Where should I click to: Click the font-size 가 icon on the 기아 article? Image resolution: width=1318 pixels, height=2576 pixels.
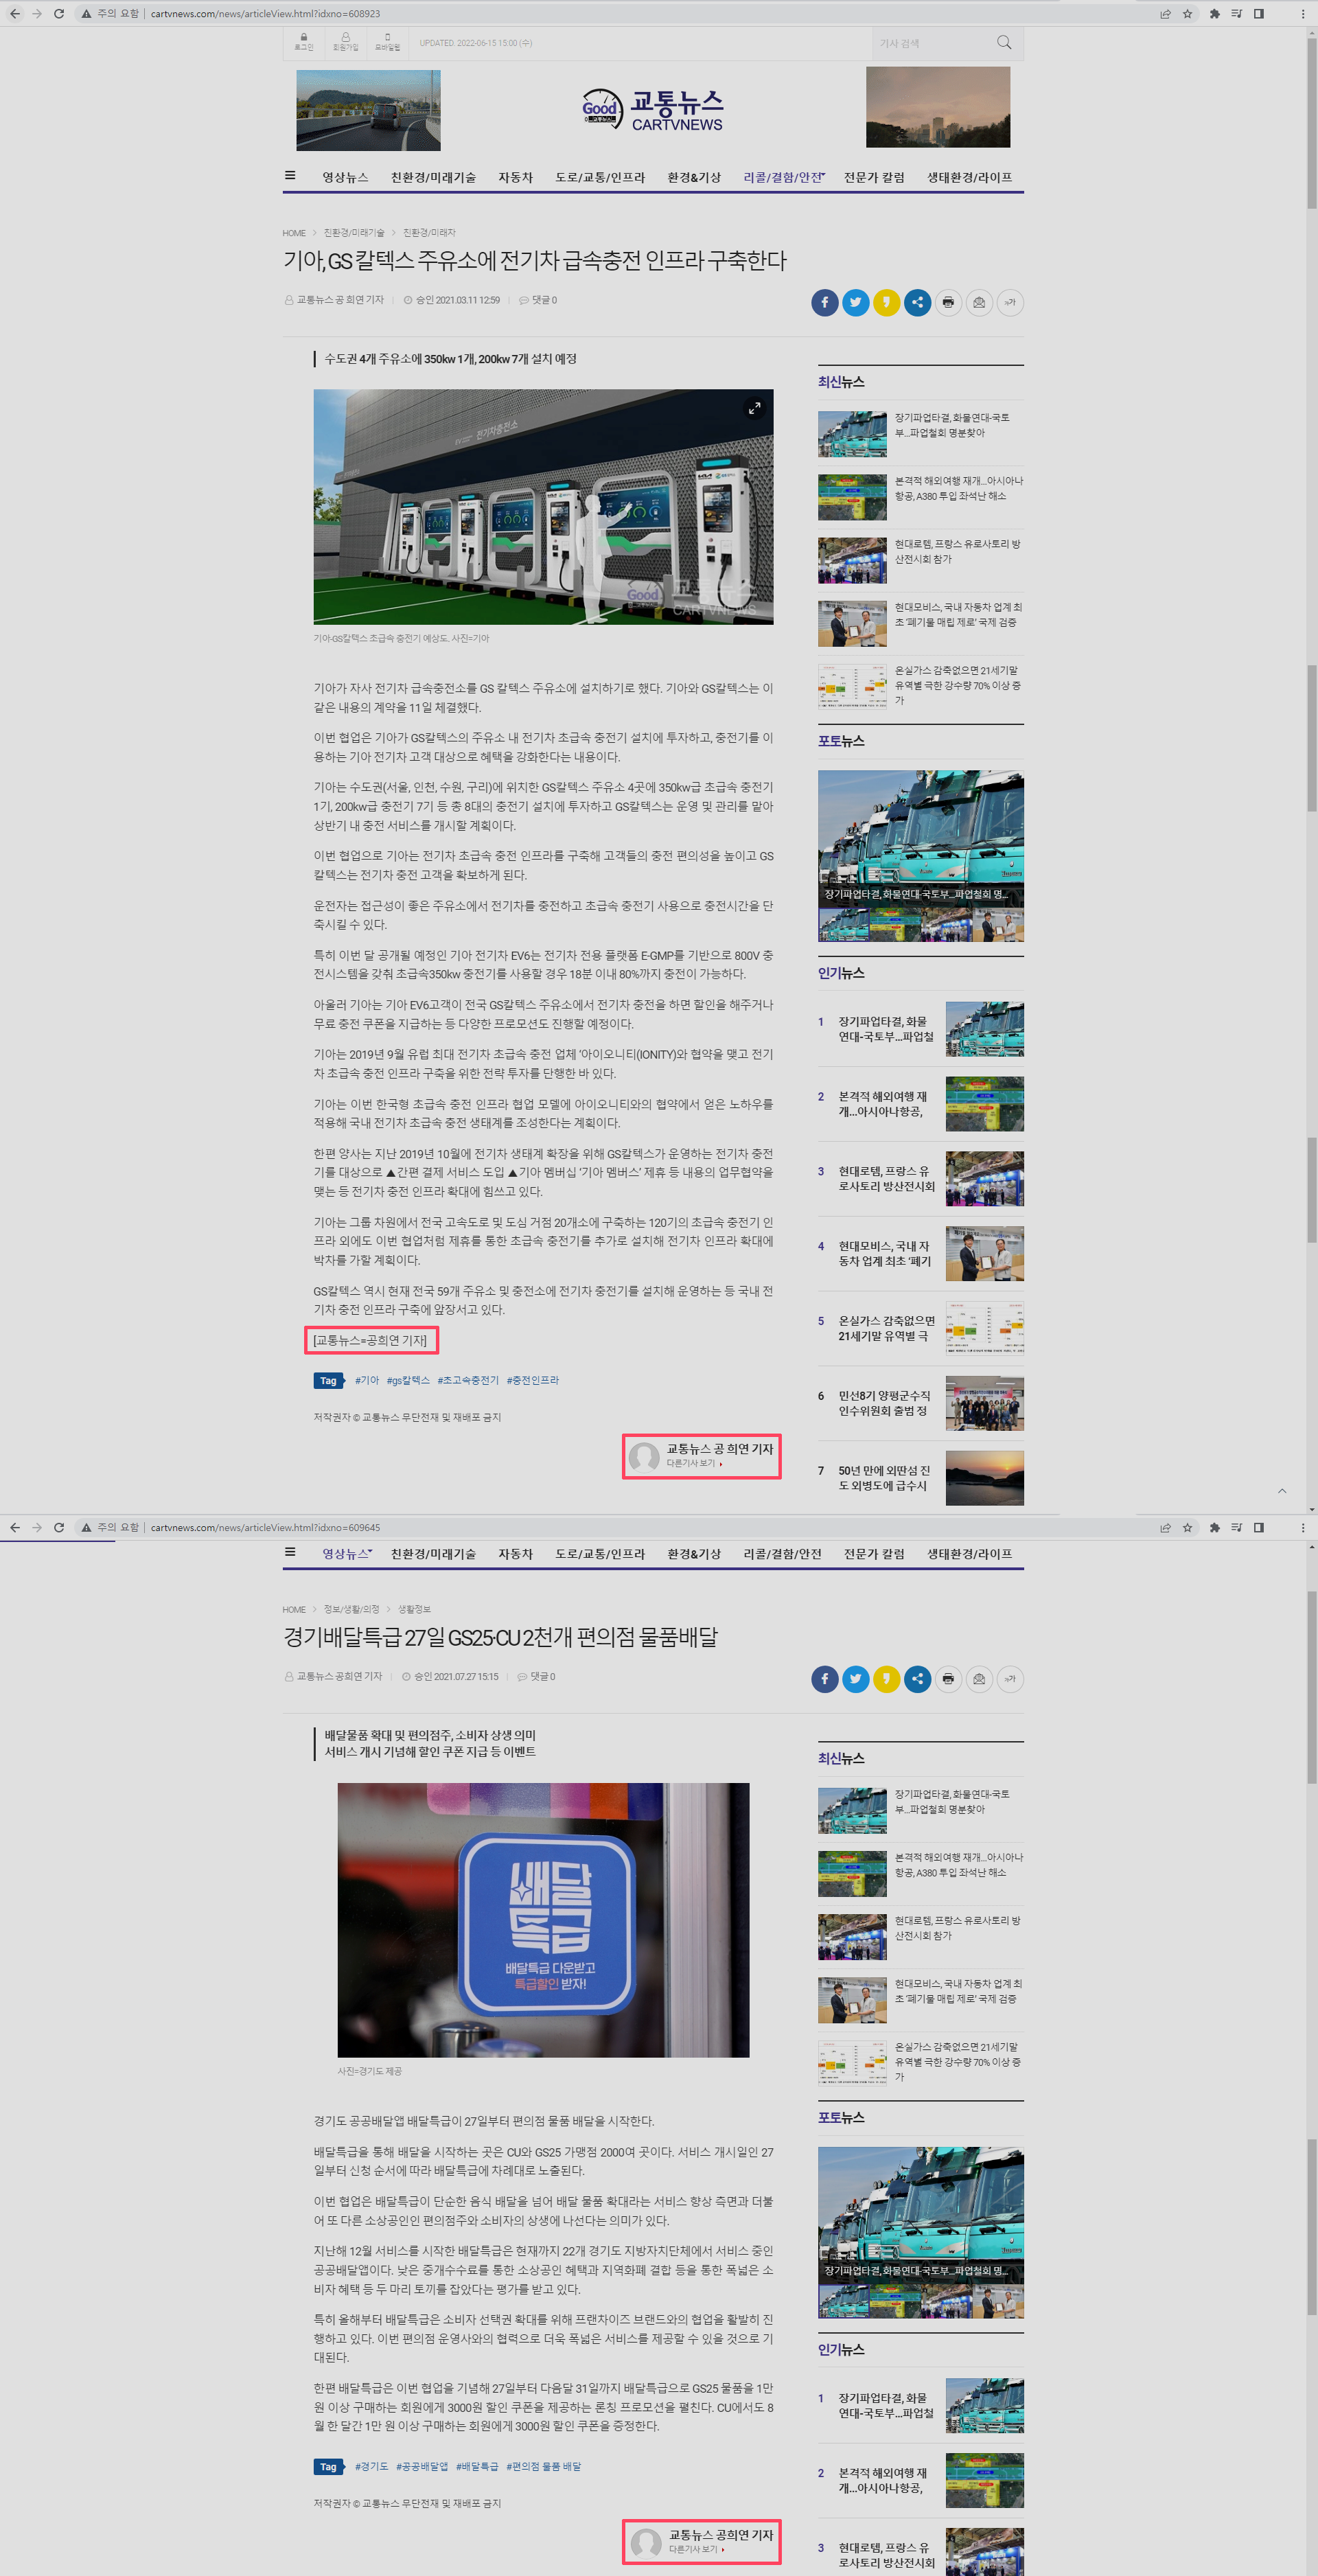pos(1010,302)
